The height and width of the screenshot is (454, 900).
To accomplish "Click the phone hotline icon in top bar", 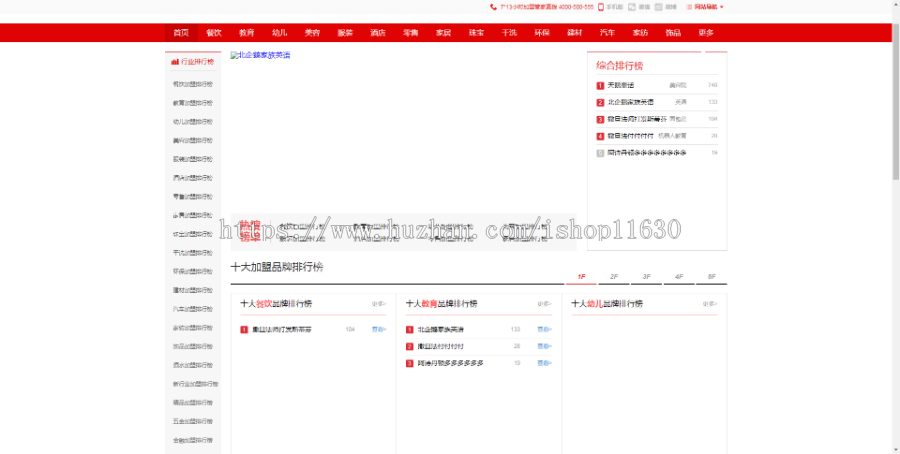I will (493, 7).
